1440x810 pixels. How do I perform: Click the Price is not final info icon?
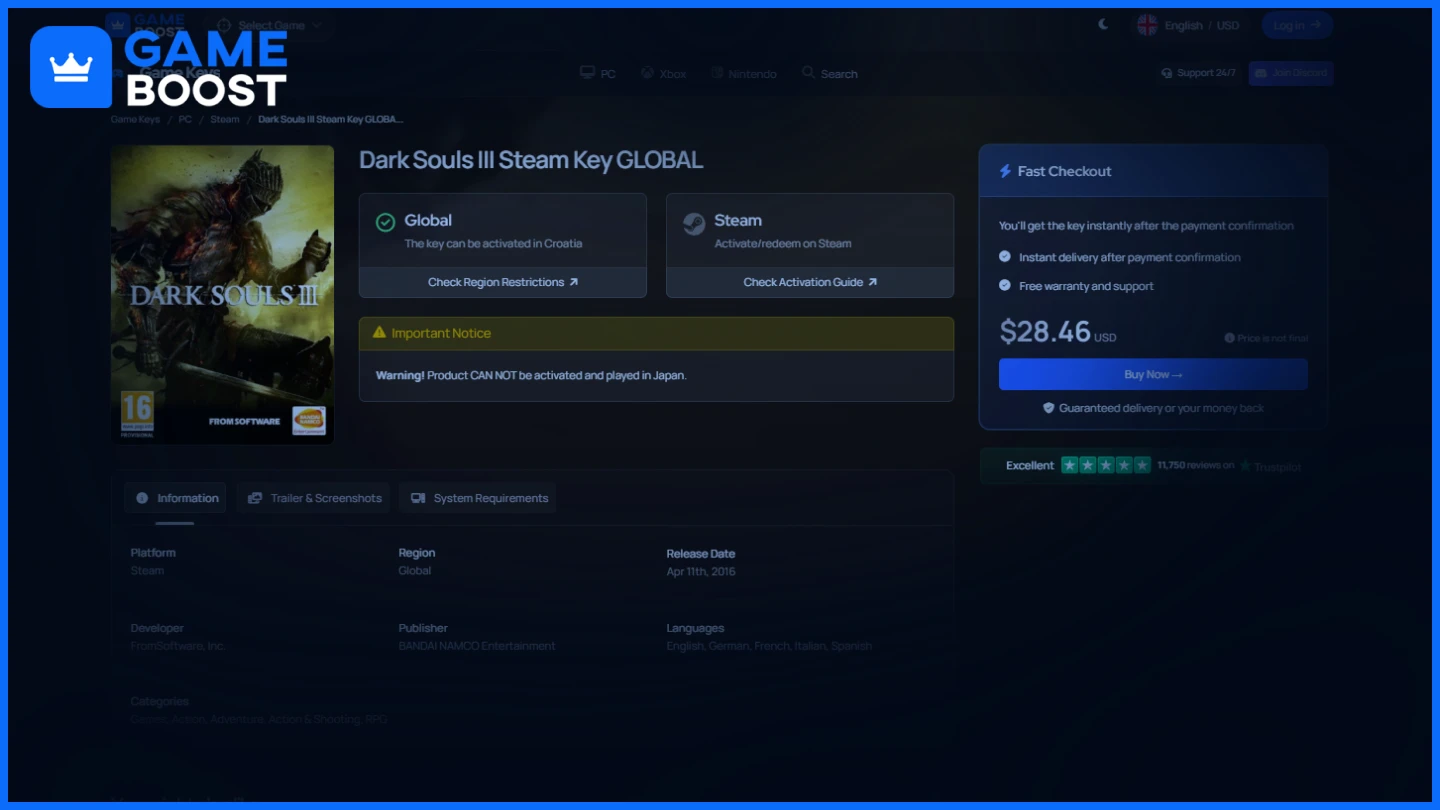click(x=1229, y=338)
